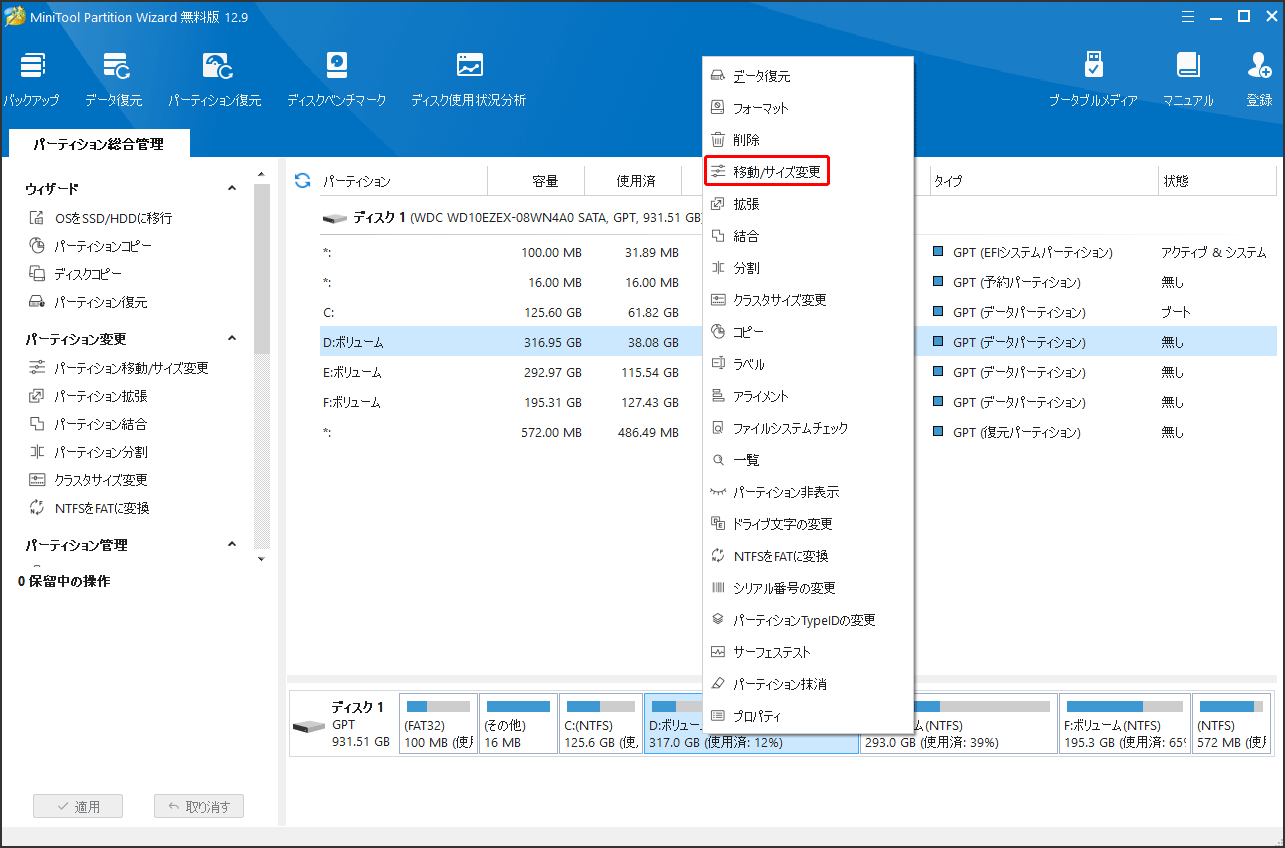
Task: Click the 適用 button
Action: [x=78, y=807]
